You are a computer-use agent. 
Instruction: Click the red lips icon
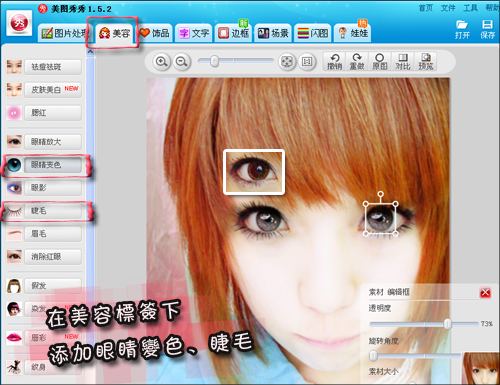[14, 338]
